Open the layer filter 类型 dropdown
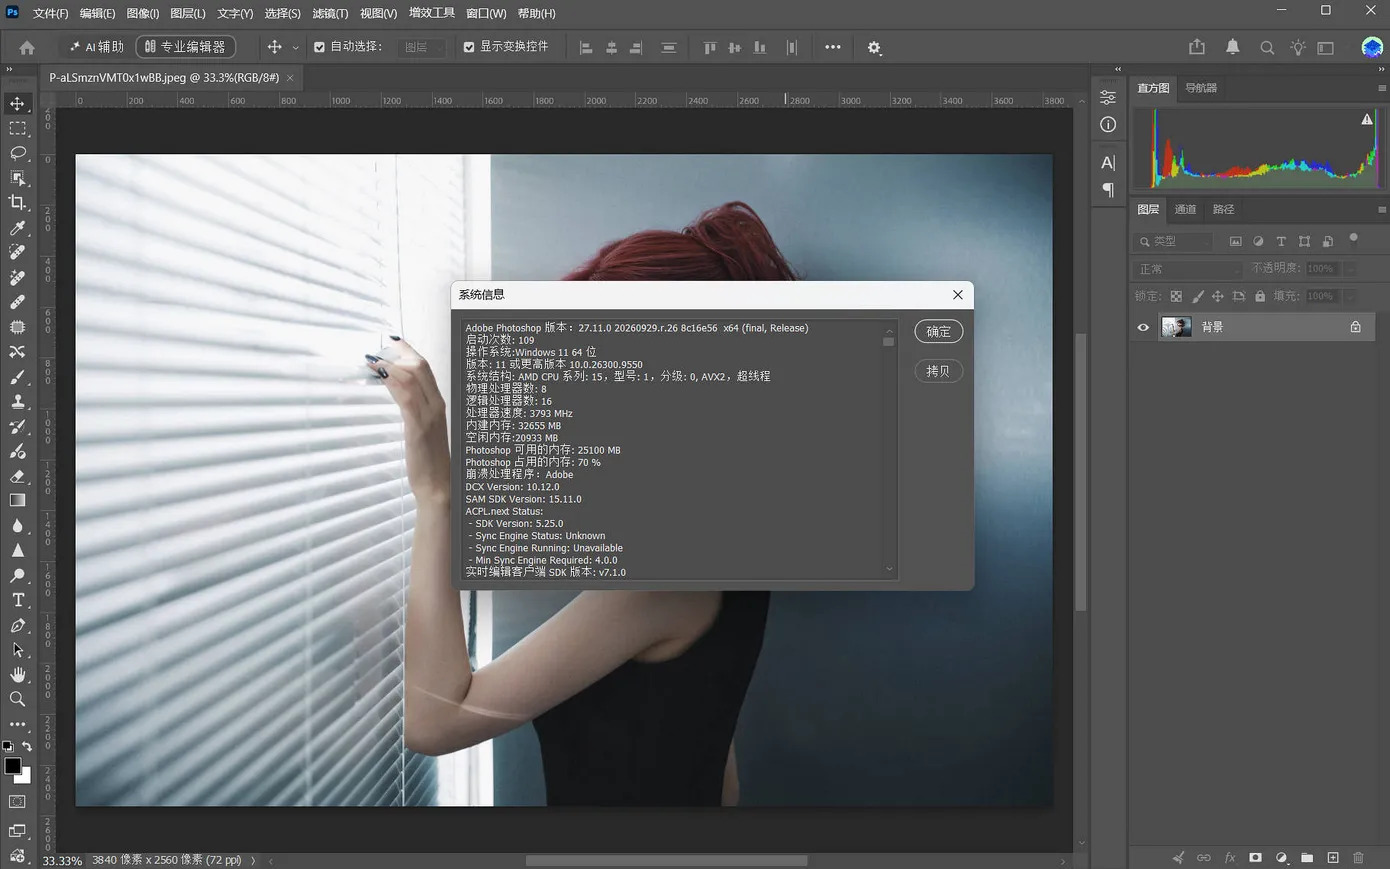 coord(1174,241)
